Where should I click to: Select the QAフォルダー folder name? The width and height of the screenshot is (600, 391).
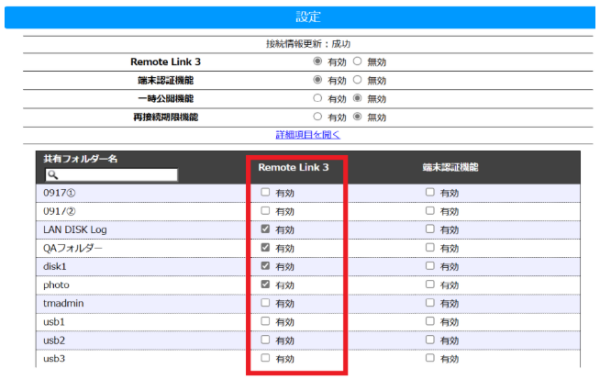(x=73, y=248)
